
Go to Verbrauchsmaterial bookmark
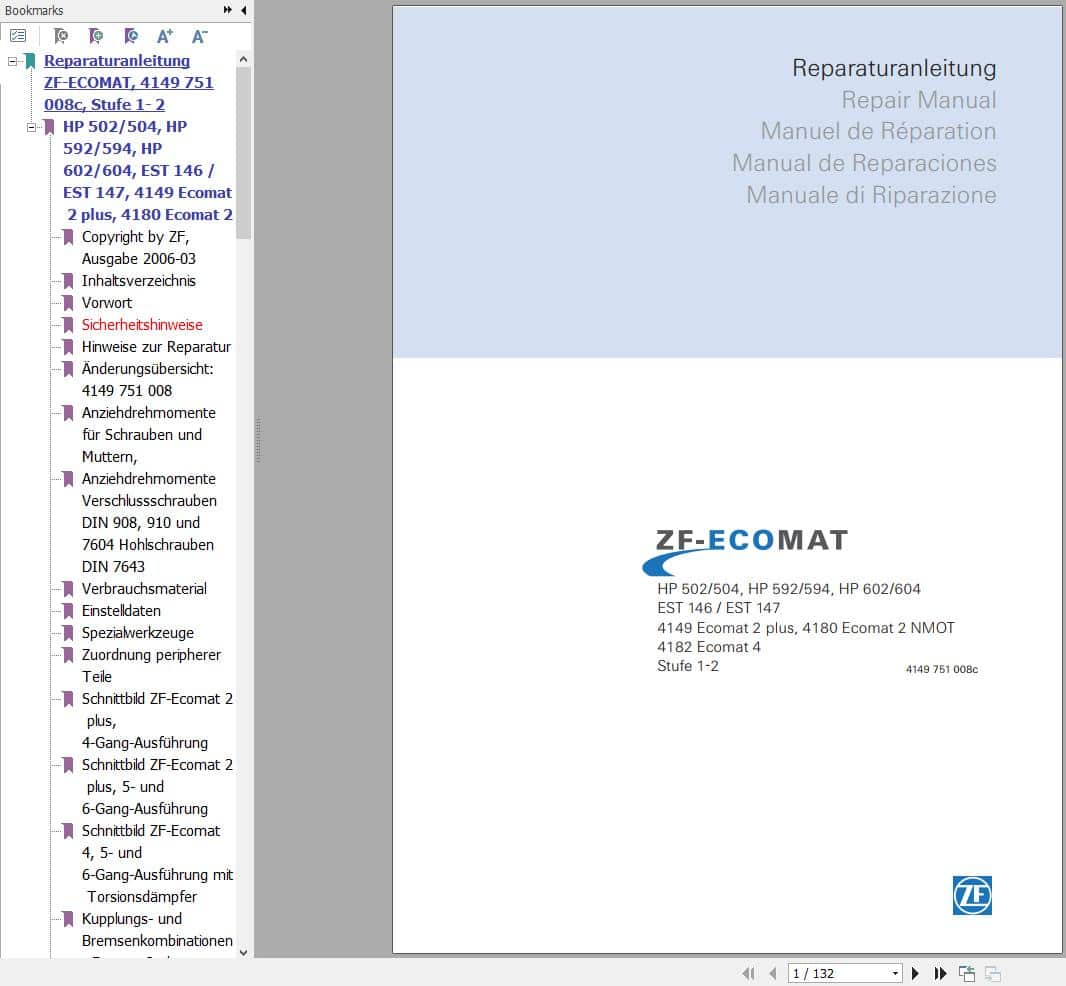pos(144,589)
